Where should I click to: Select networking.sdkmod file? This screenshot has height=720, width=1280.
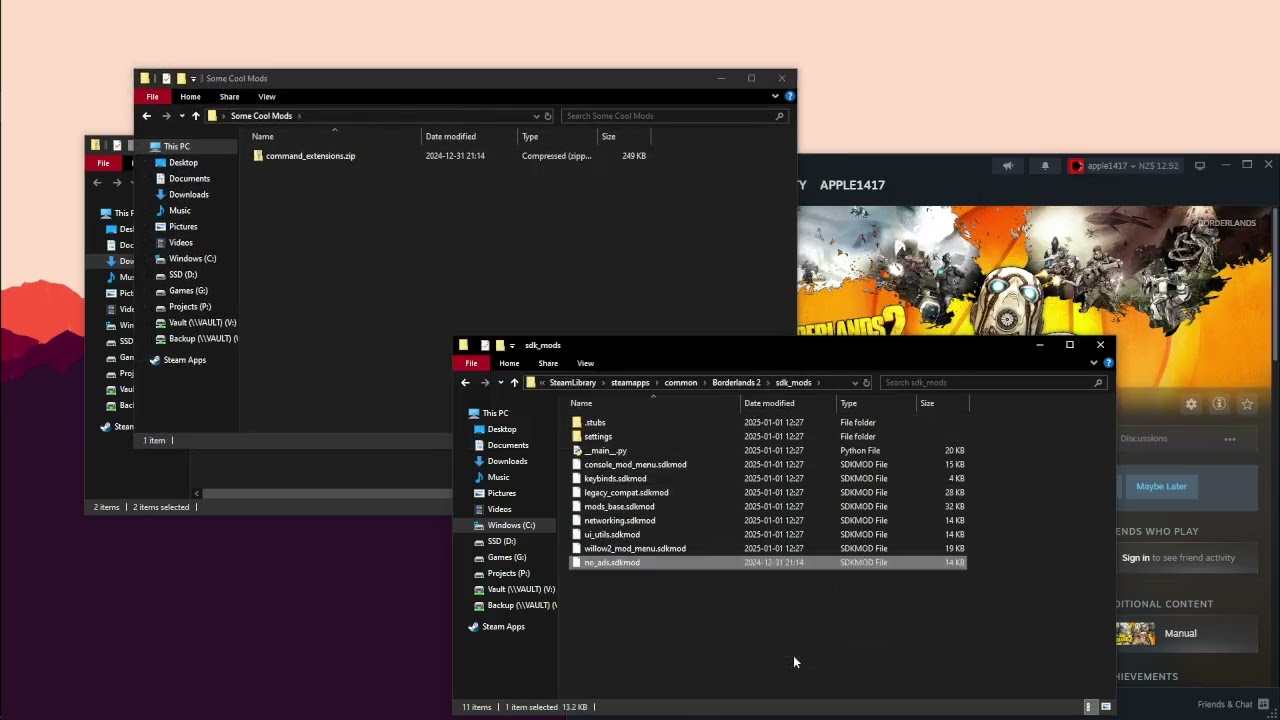click(620, 520)
